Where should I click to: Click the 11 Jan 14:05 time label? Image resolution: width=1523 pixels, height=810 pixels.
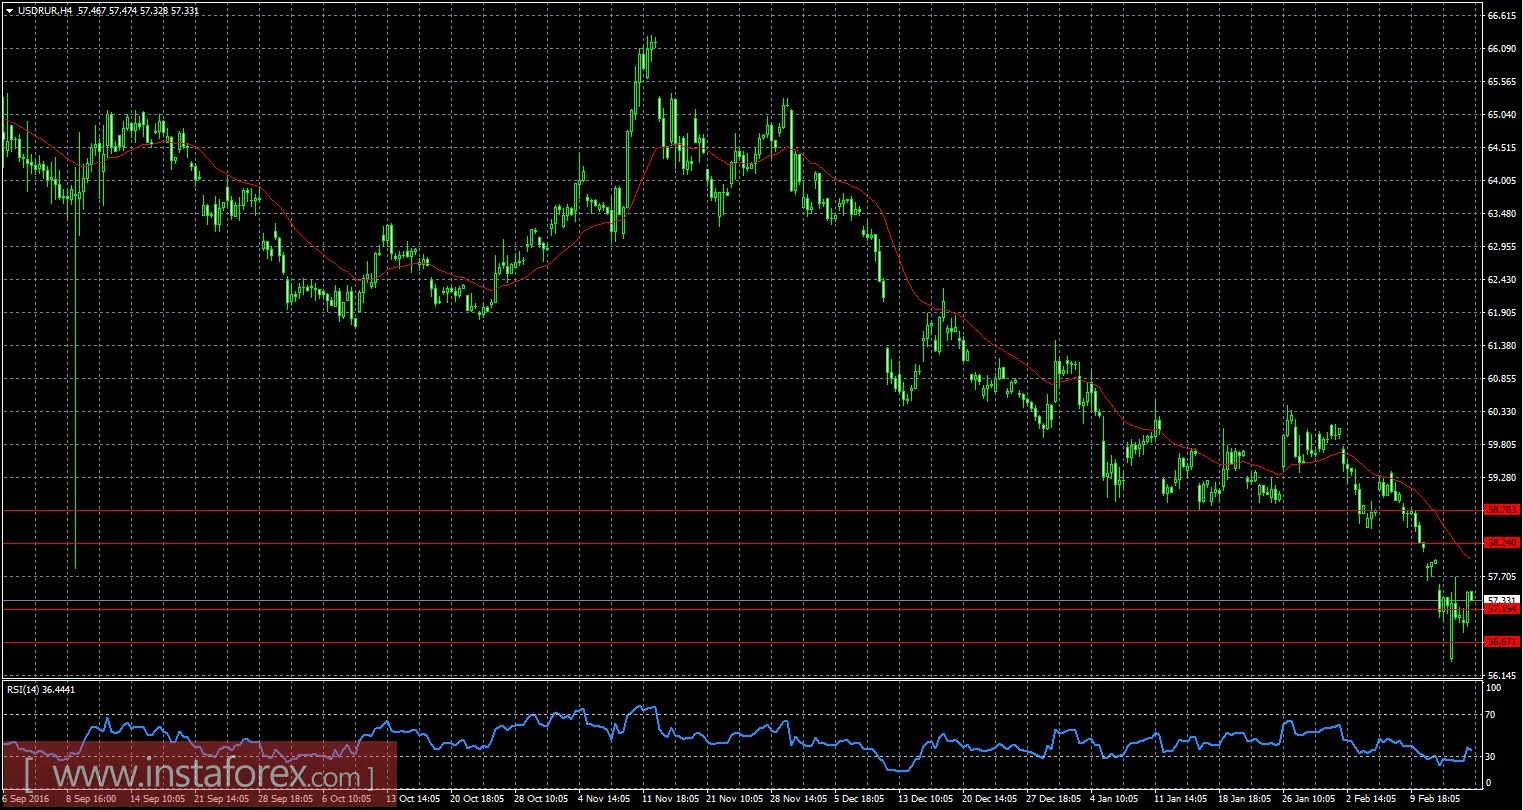pyautogui.click(x=1182, y=800)
